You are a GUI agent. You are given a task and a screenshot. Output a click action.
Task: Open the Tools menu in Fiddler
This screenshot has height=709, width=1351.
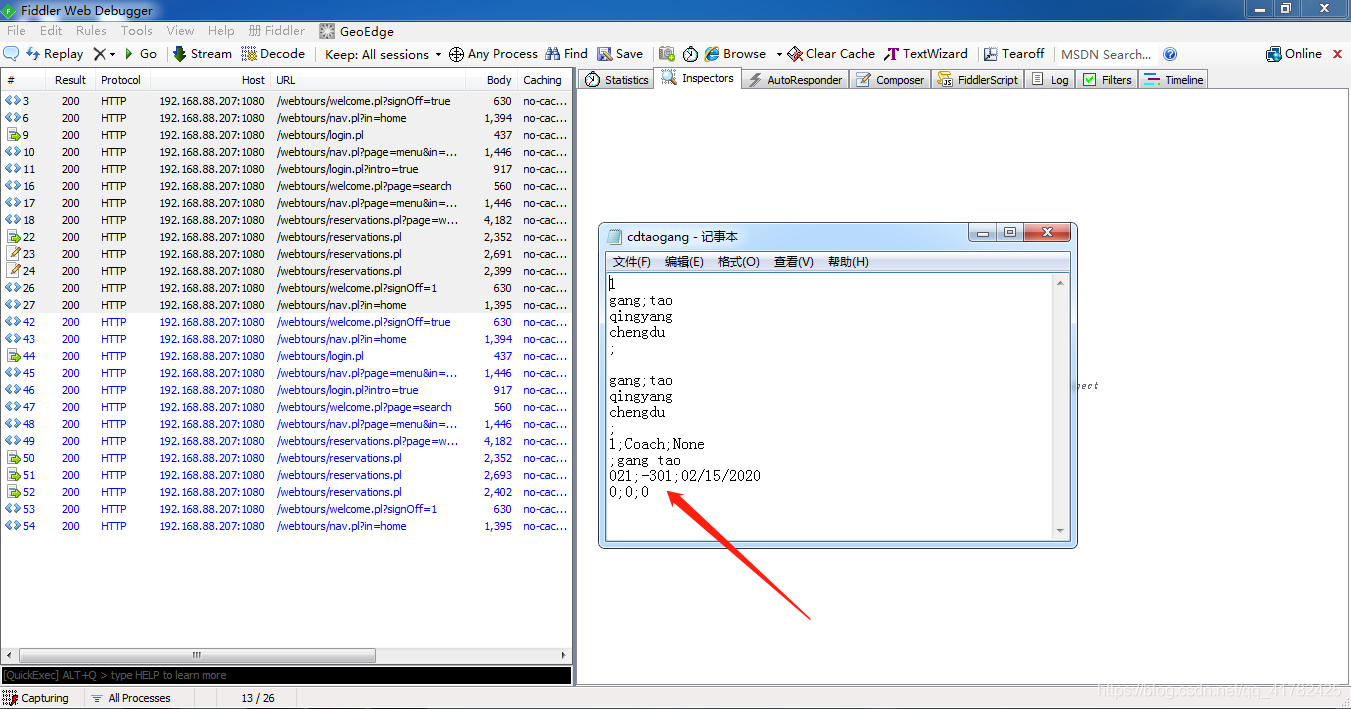pyautogui.click(x=137, y=31)
